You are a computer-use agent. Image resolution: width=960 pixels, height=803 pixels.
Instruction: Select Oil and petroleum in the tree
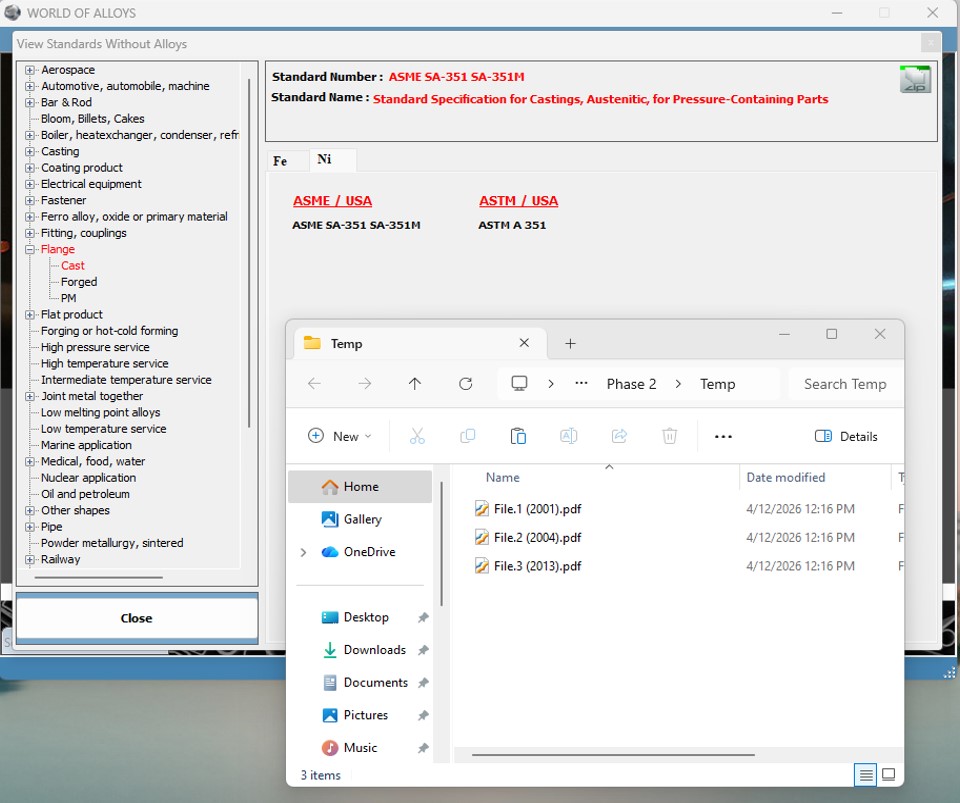(85, 494)
